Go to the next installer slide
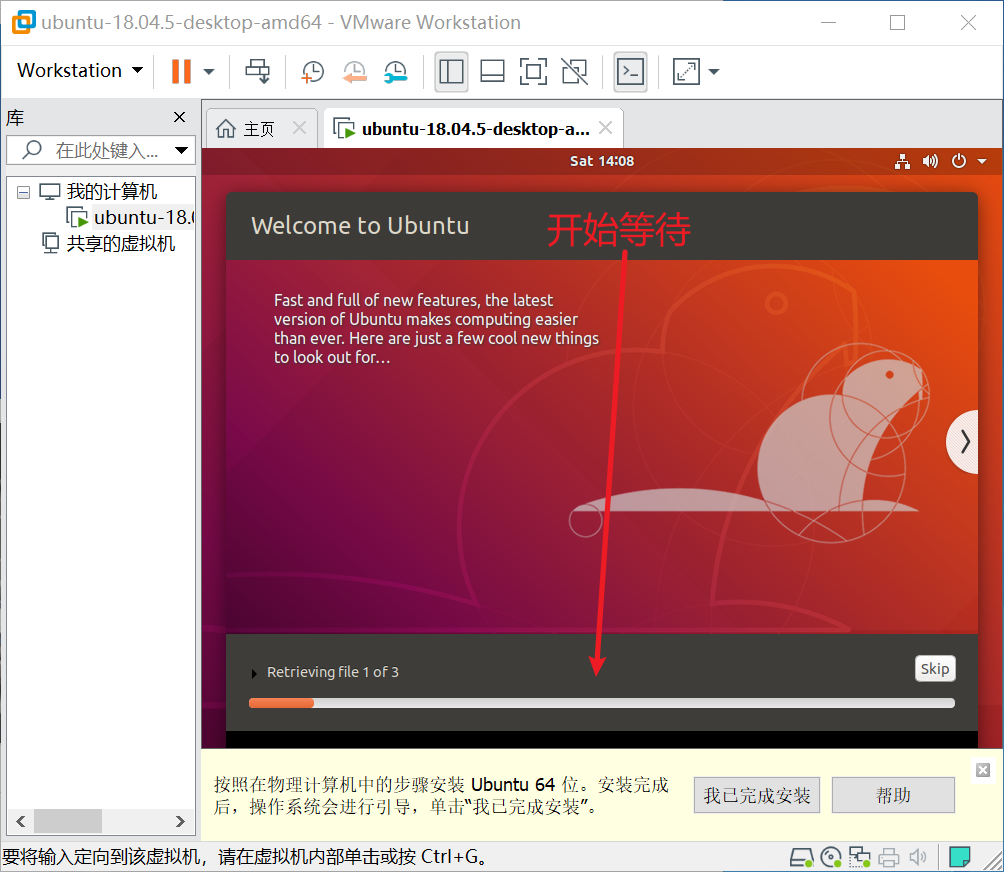 (x=963, y=442)
